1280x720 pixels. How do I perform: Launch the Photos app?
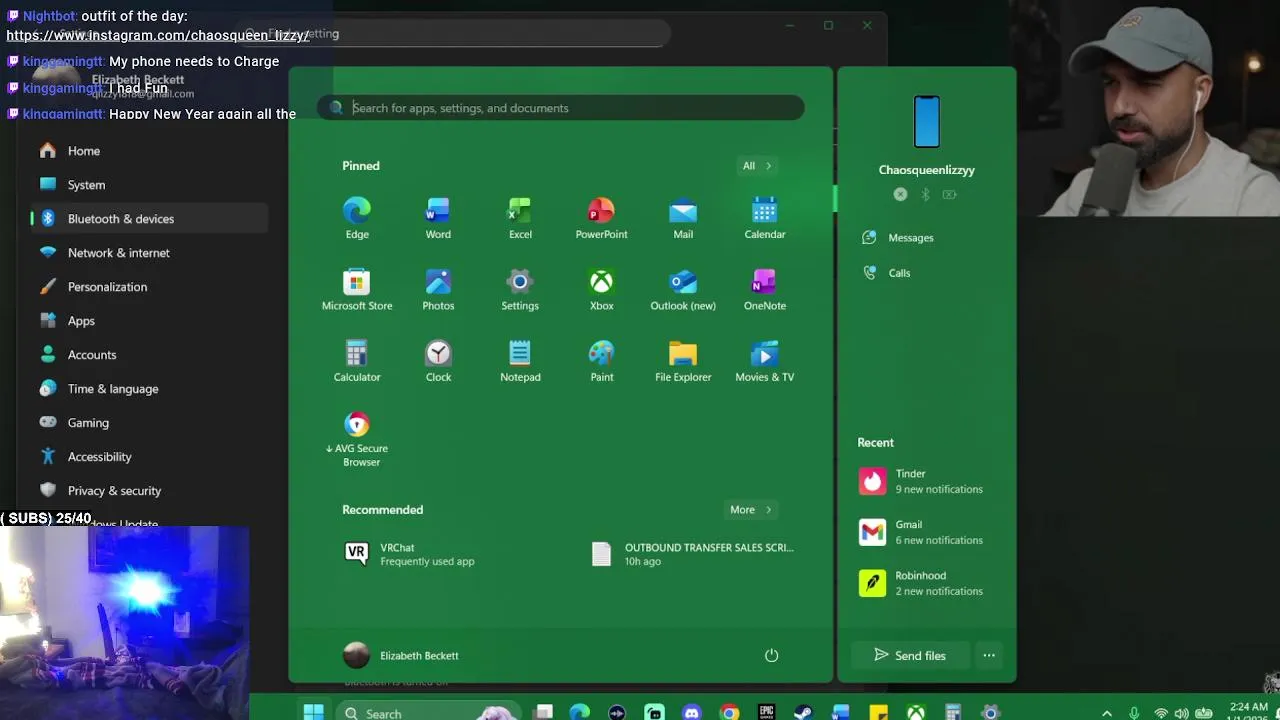pos(438,290)
